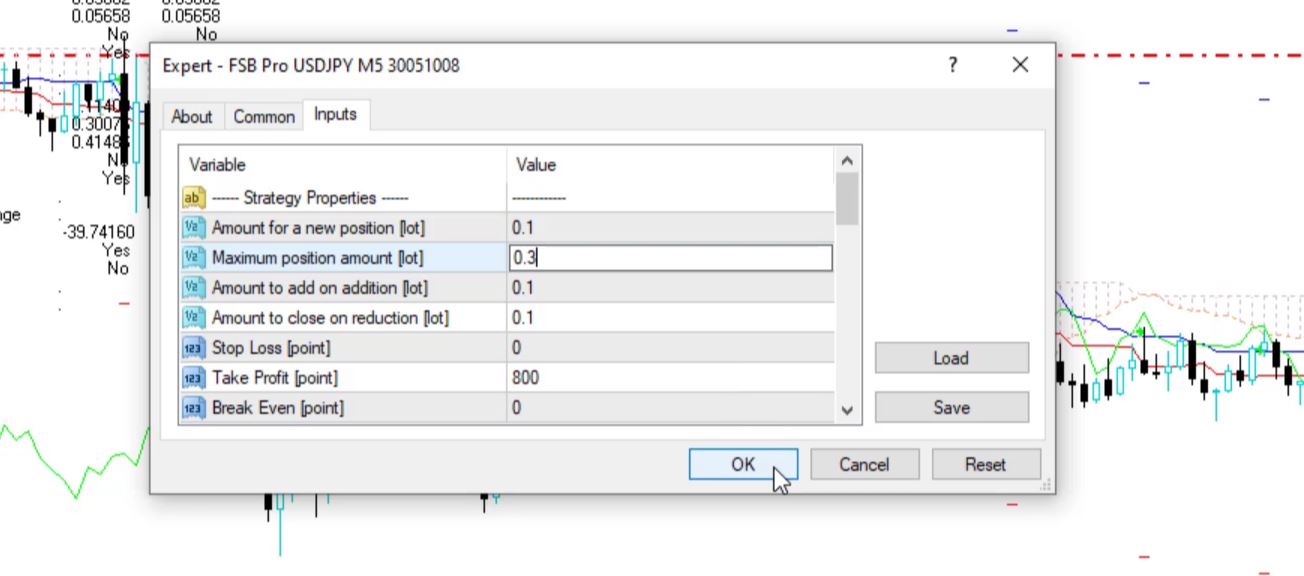This screenshot has width=1304, height=576.
Task: Select the Inputs tab
Action: pos(335,115)
